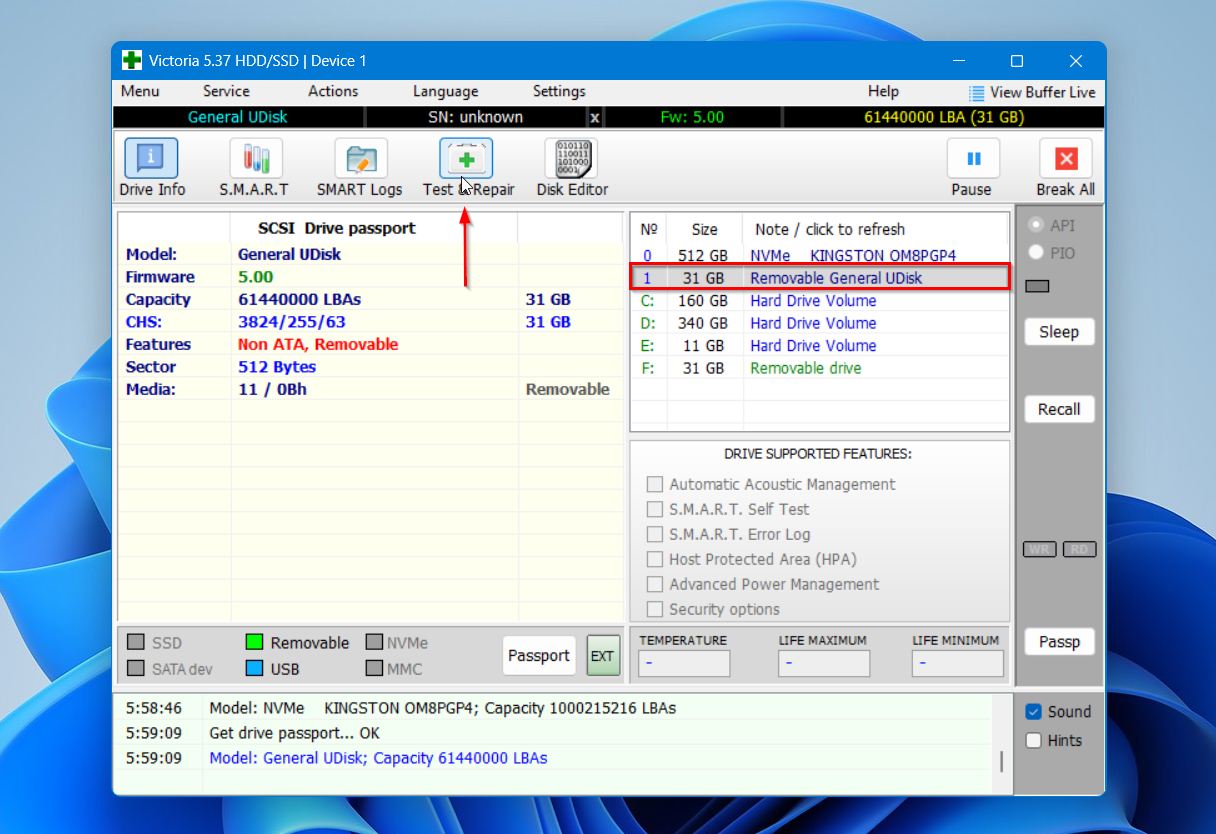Viewport: 1216px width, 834px height.
Task: Open the S.M.A.R.T toolbar icon
Action: click(x=254, y=168)
